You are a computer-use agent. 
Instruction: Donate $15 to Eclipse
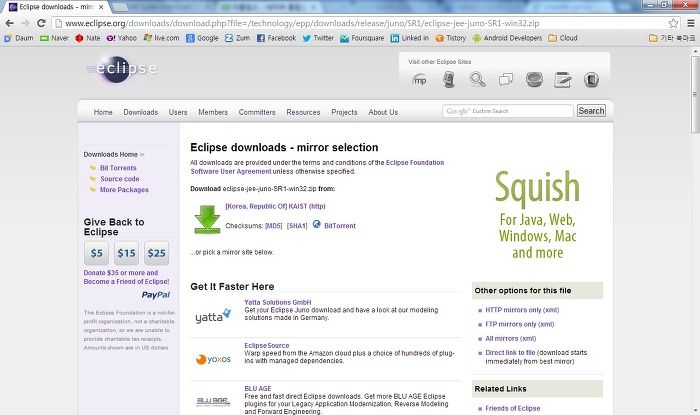[126, 253]
